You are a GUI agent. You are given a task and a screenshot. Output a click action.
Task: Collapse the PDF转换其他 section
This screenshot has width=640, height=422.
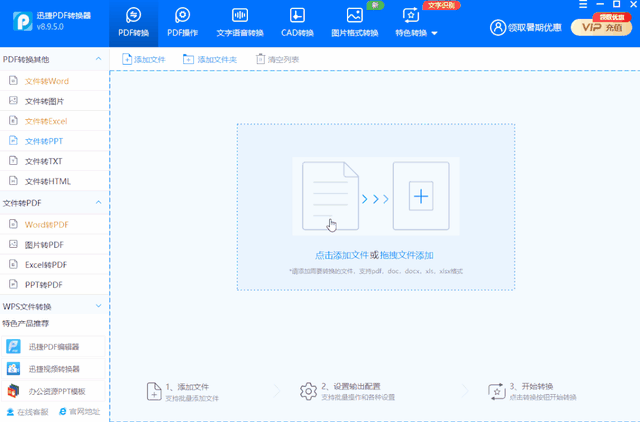click(x=98, y=59)
